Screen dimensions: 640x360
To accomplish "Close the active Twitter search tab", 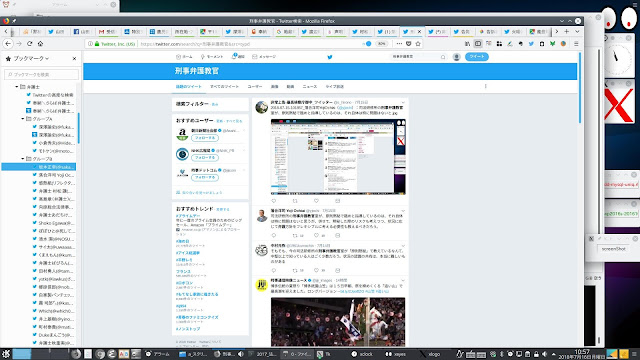I will tap(419, 31).
